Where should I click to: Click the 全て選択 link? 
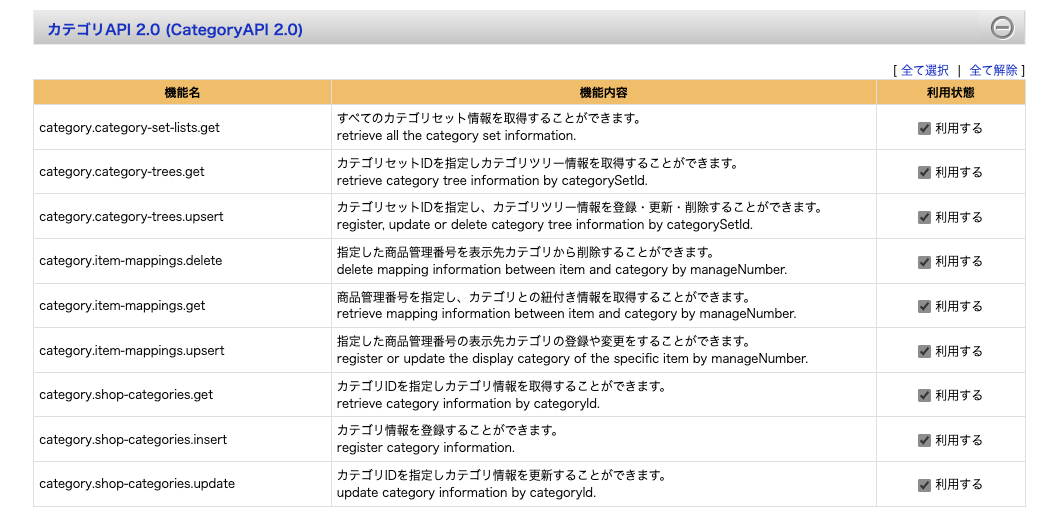tap(925, 70)
